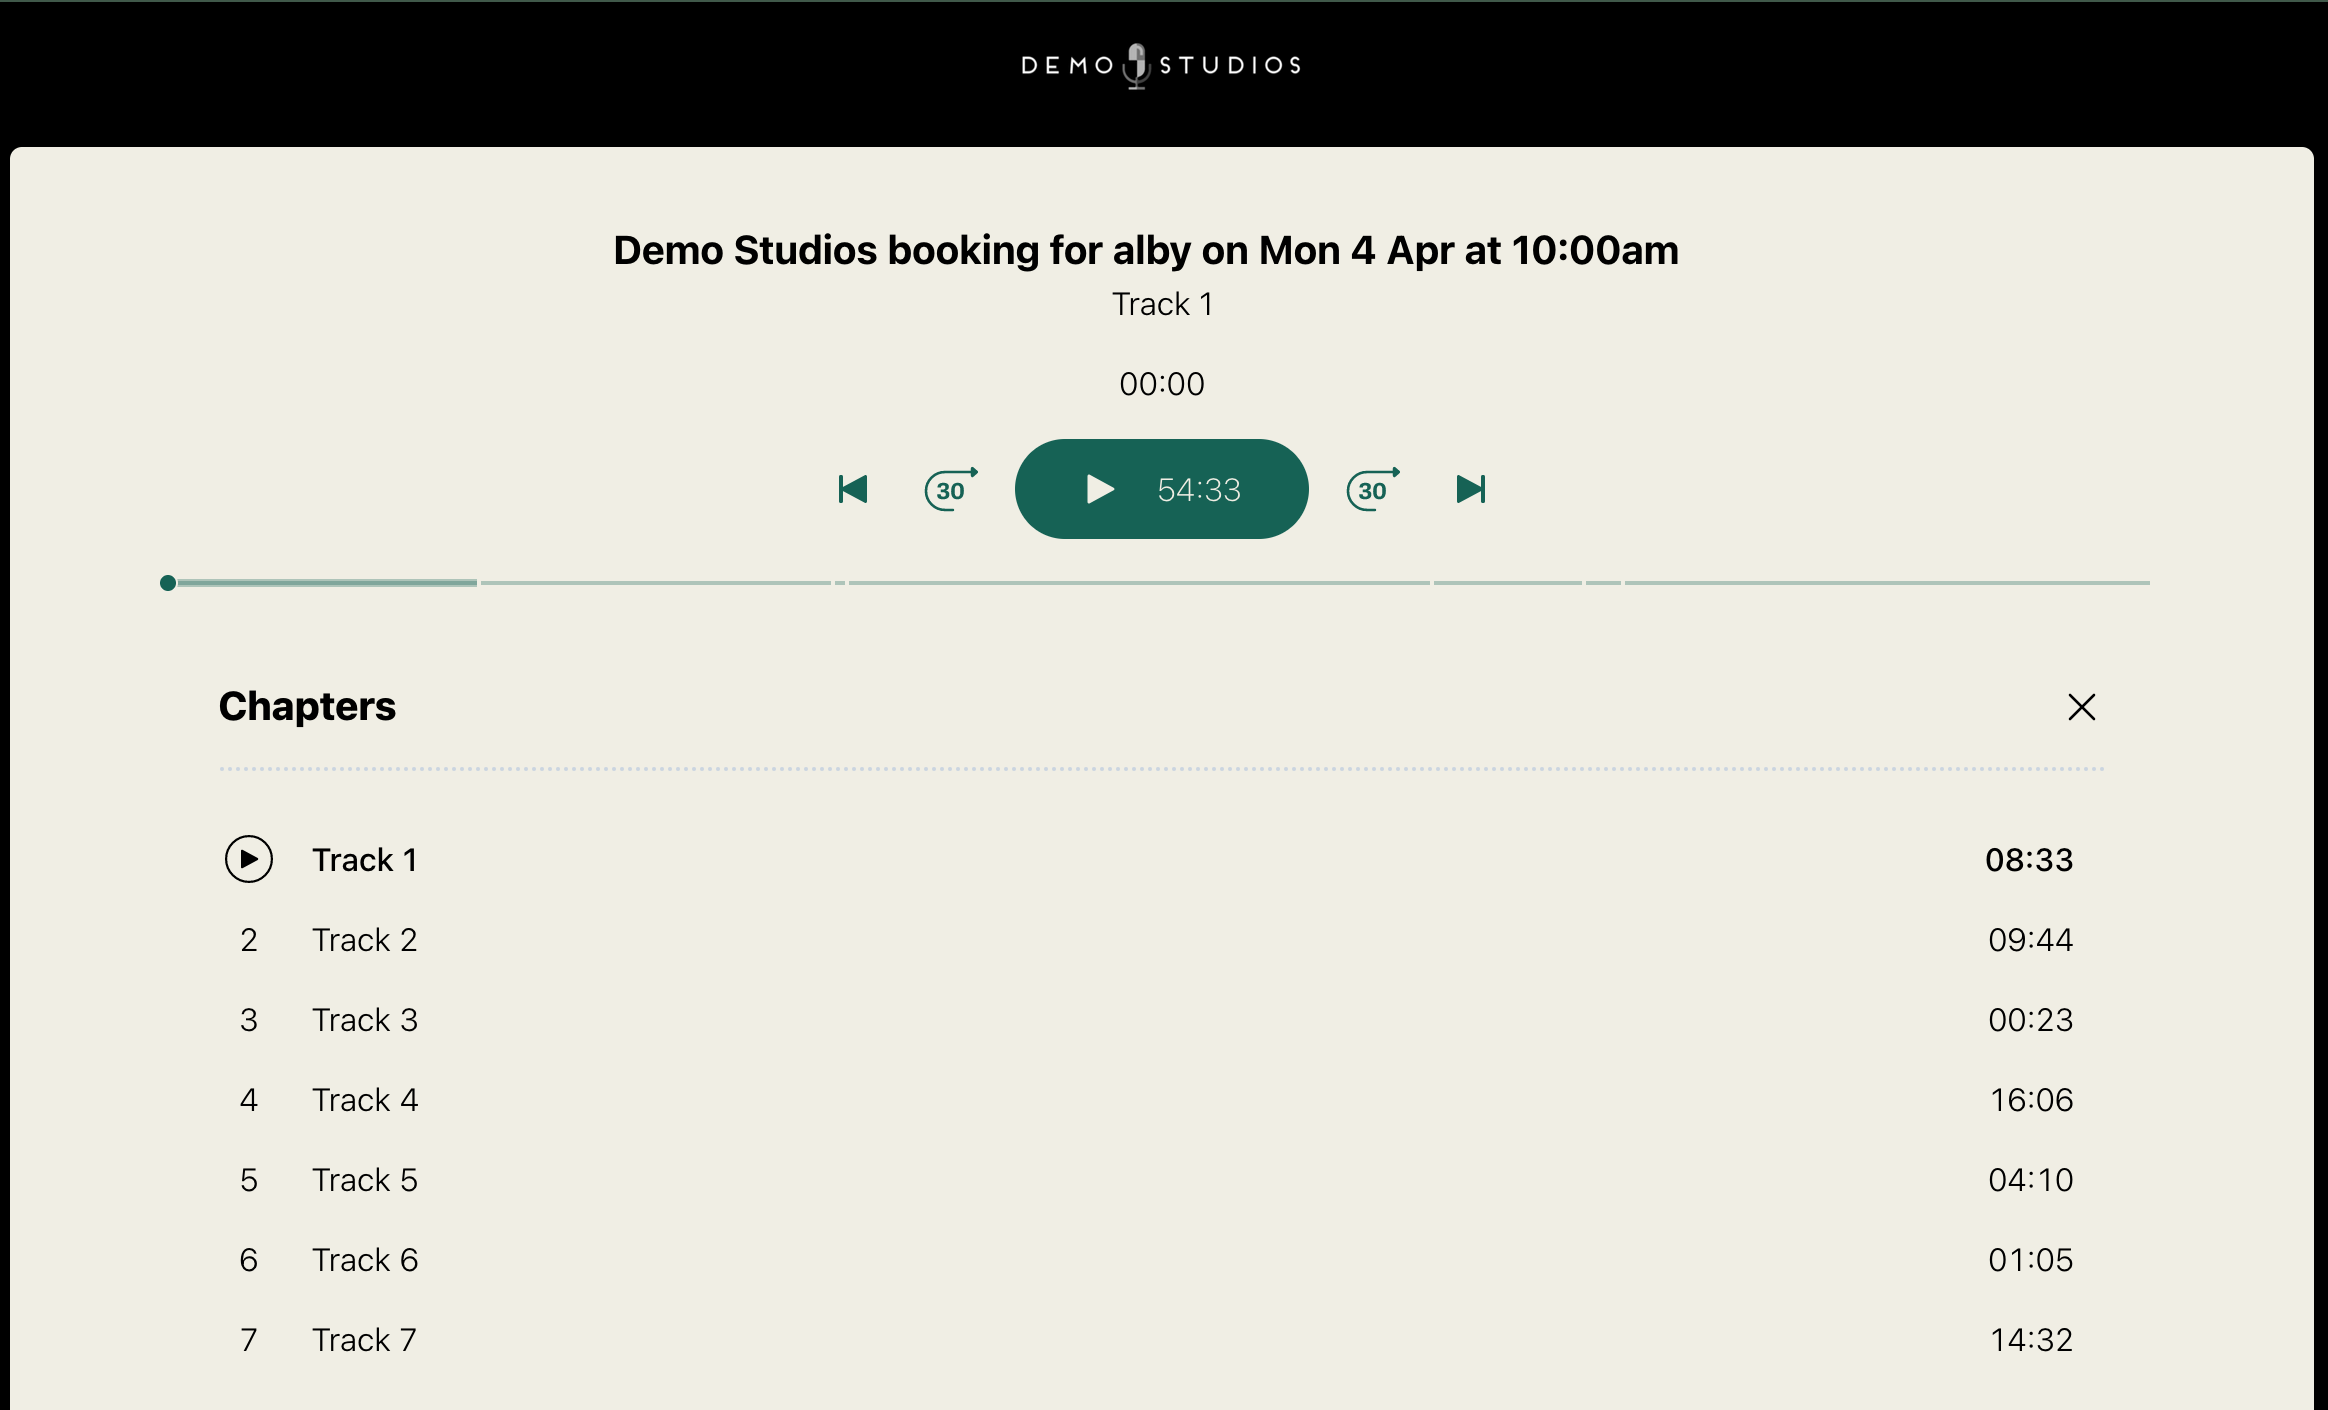Viewport: 2328px width, 1410px height.
Task: Close the Chapters panel with the X
Action: click(x=2081, y=707)
